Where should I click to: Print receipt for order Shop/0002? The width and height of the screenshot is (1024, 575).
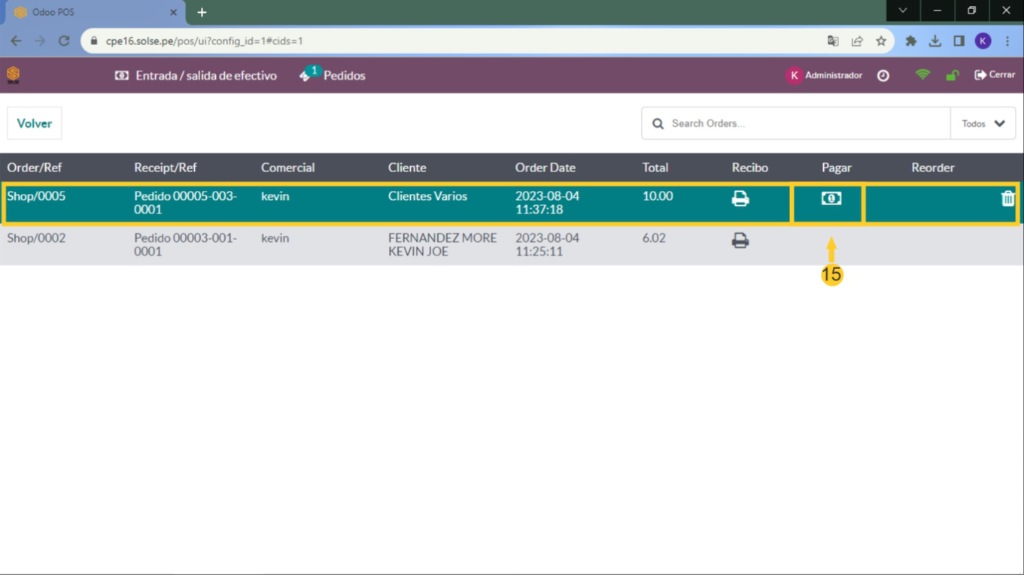click(740, 240)
